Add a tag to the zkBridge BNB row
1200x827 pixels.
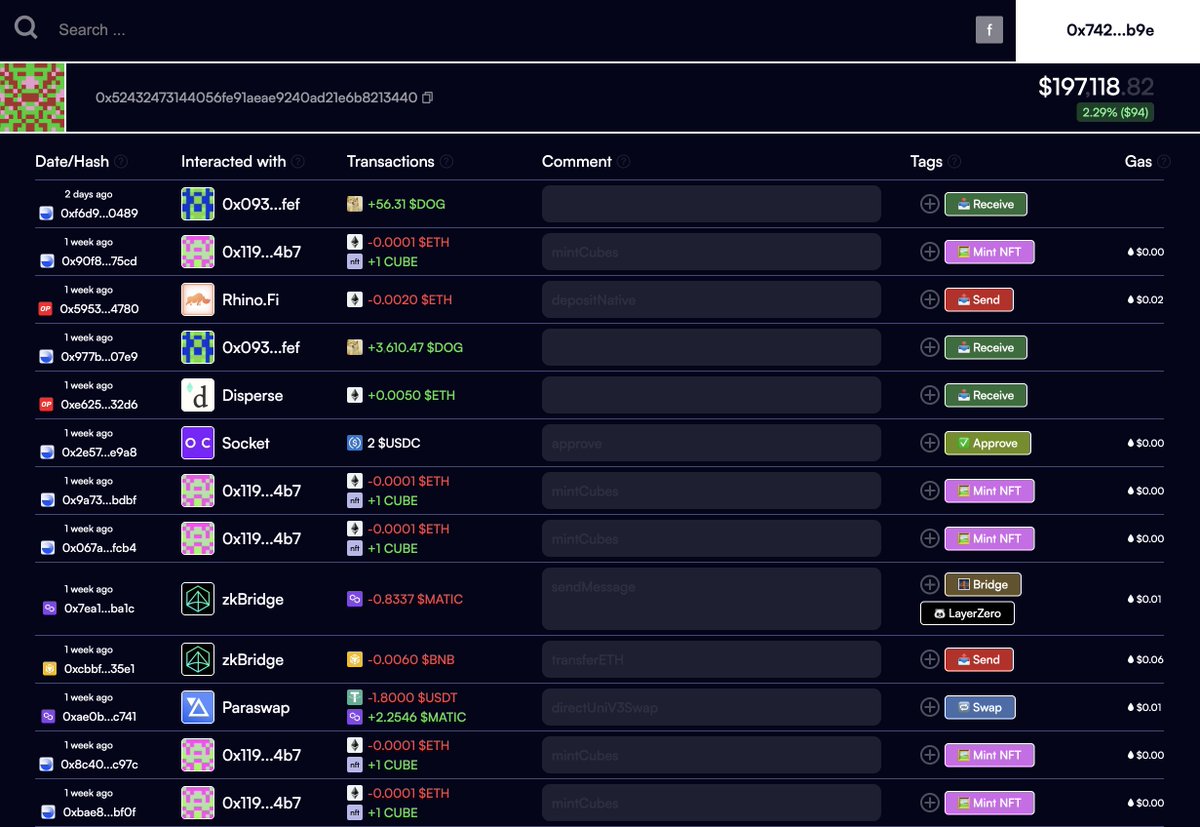point(929,659)
